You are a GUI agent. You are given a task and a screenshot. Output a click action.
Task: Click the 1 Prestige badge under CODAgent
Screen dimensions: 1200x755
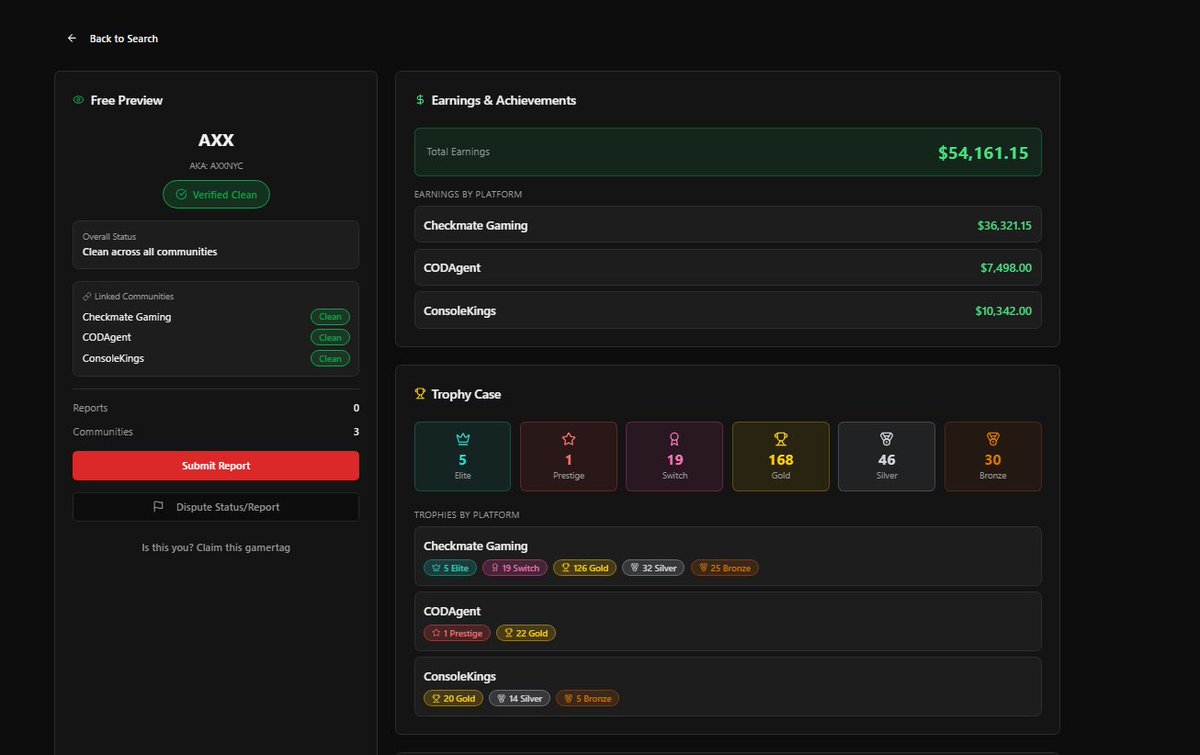(x=457, y=633)
